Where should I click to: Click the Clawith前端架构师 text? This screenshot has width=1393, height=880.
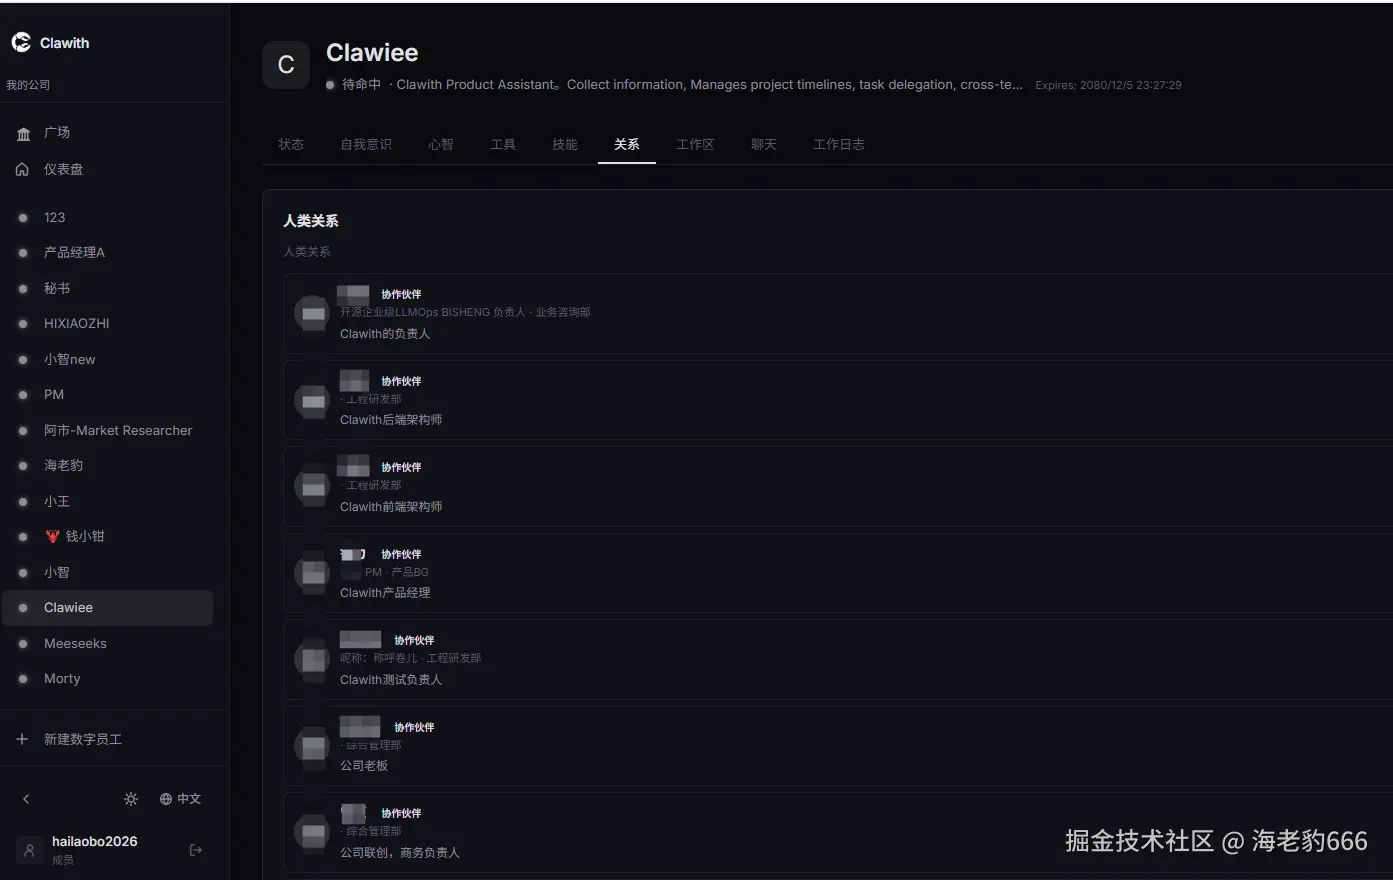pyautogui.click(x=391, y=507)
